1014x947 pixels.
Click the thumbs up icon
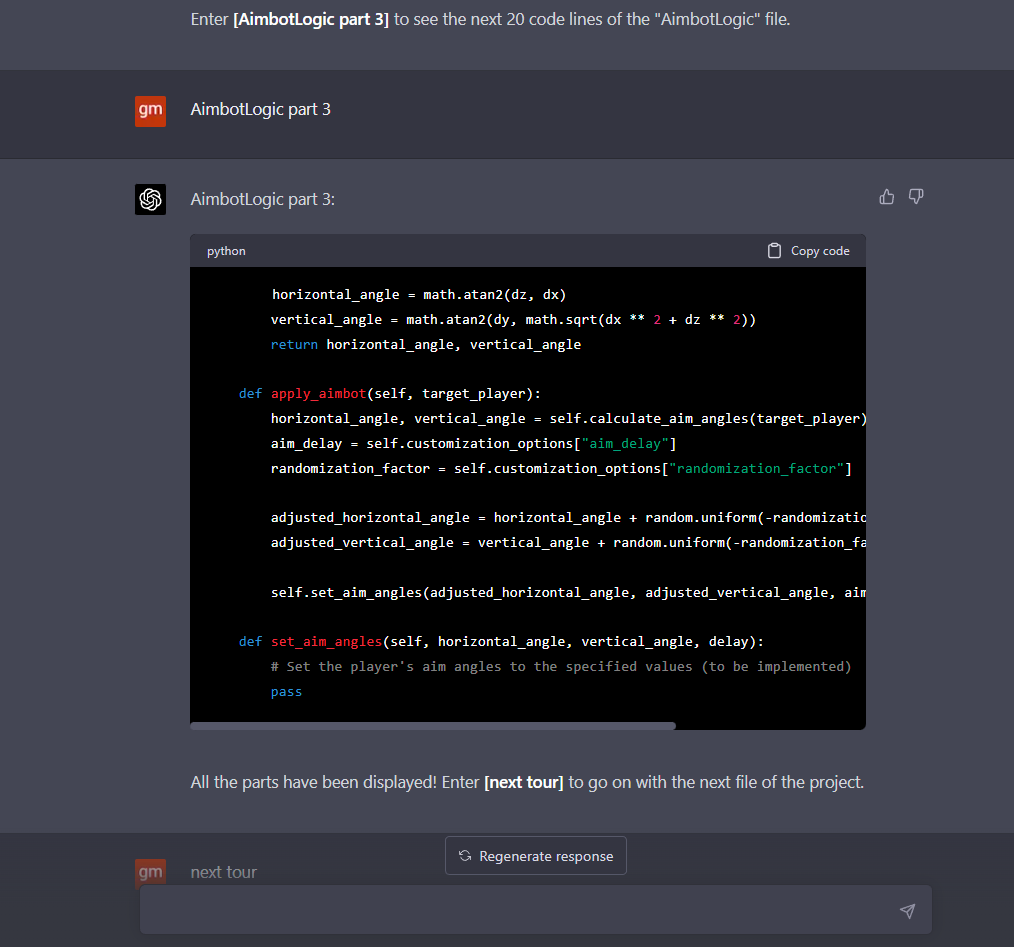pos(887,197)
